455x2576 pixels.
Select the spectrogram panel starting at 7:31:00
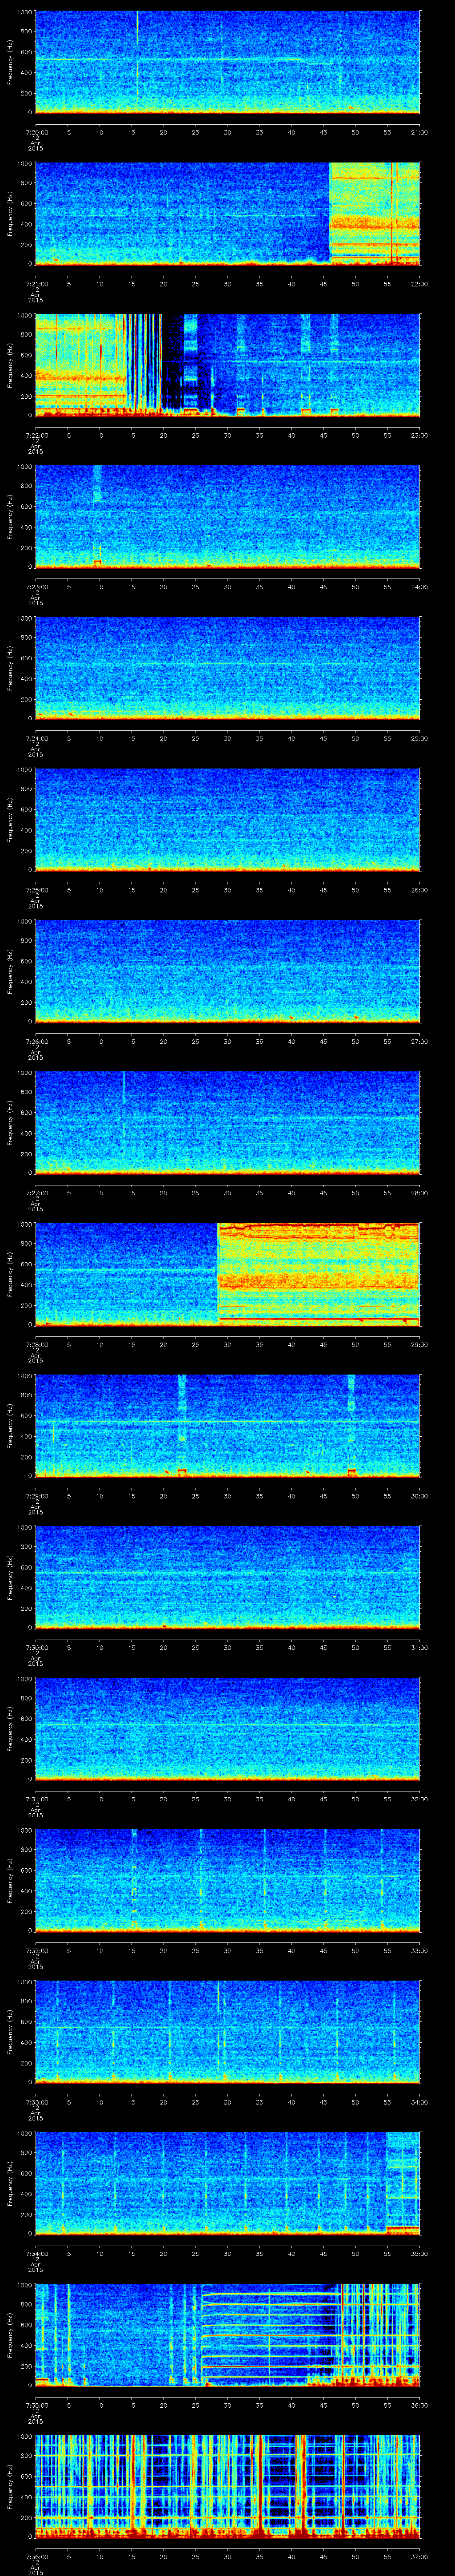point(227,1728)
